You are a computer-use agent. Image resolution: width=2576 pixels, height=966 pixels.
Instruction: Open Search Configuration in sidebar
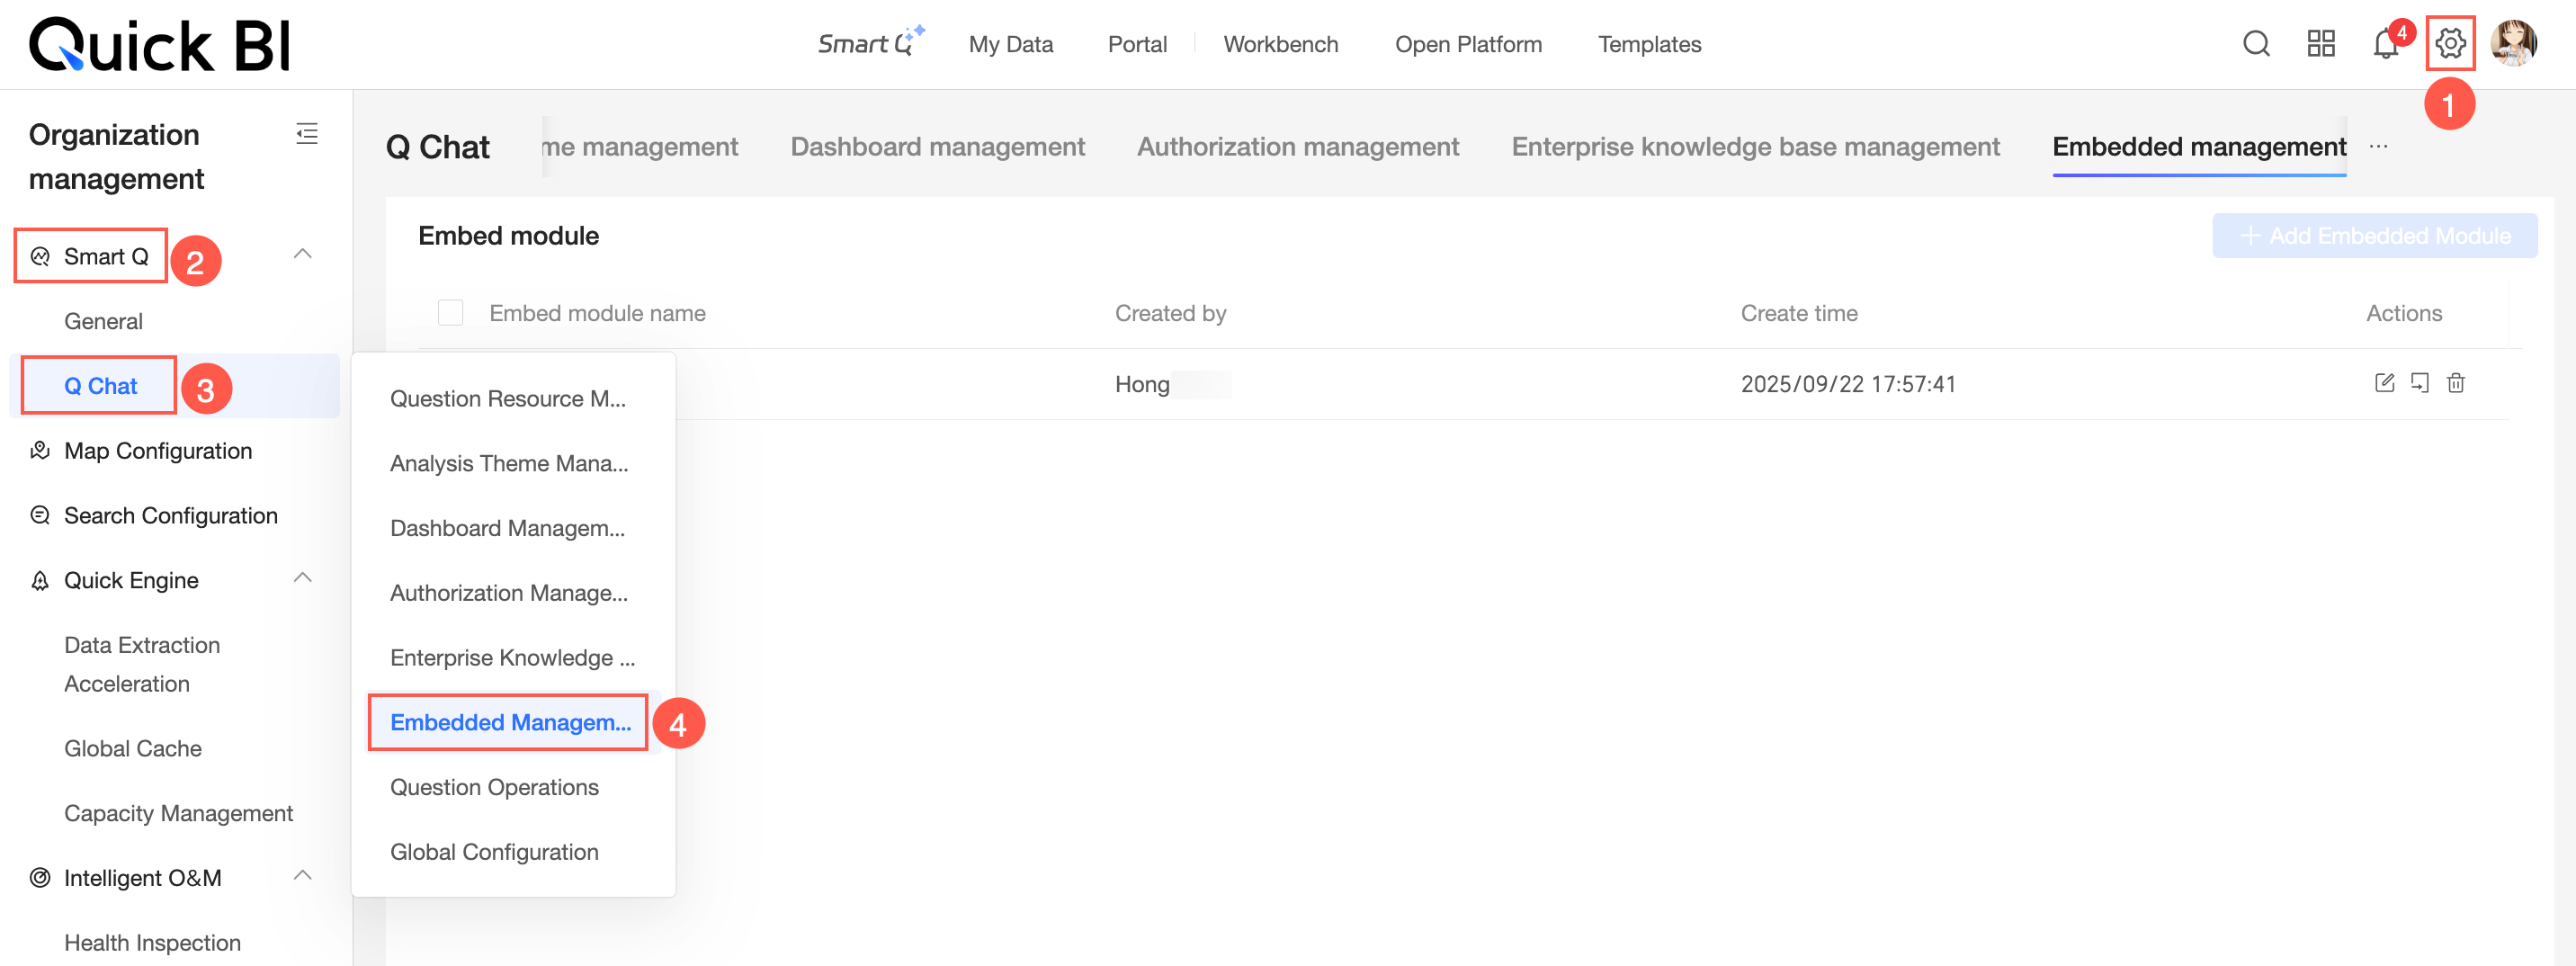point(171,516)
